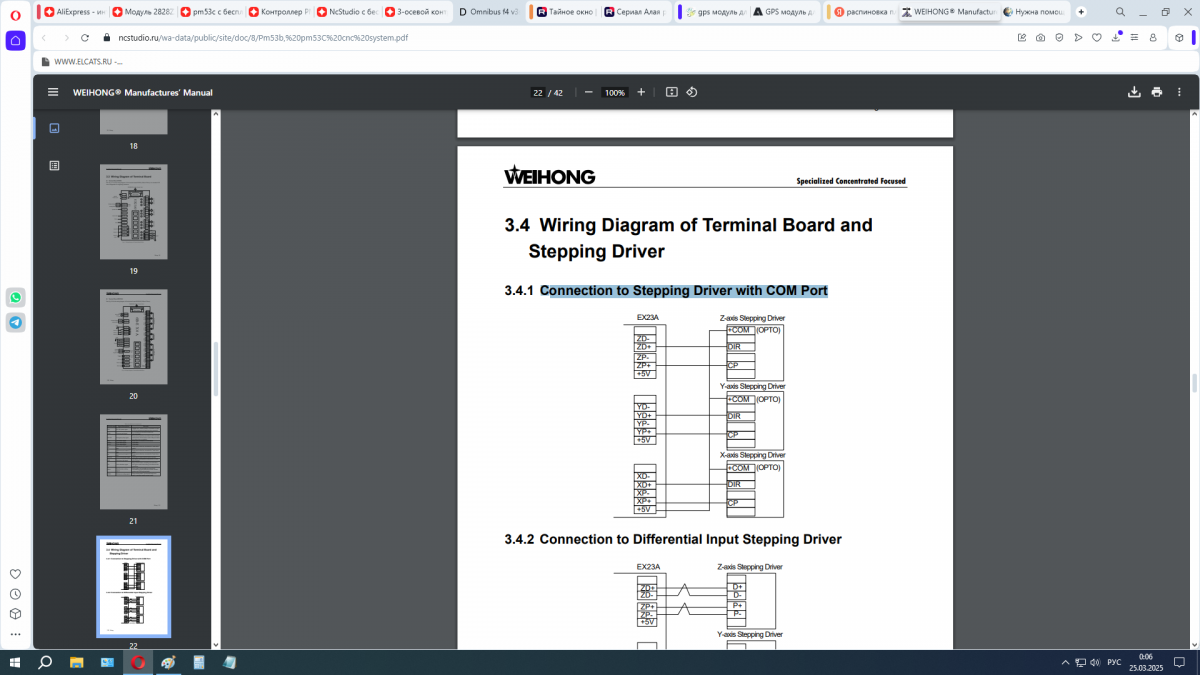
Task: Go forward to next page
Action: pyautogui.click(x=66, y=37)
